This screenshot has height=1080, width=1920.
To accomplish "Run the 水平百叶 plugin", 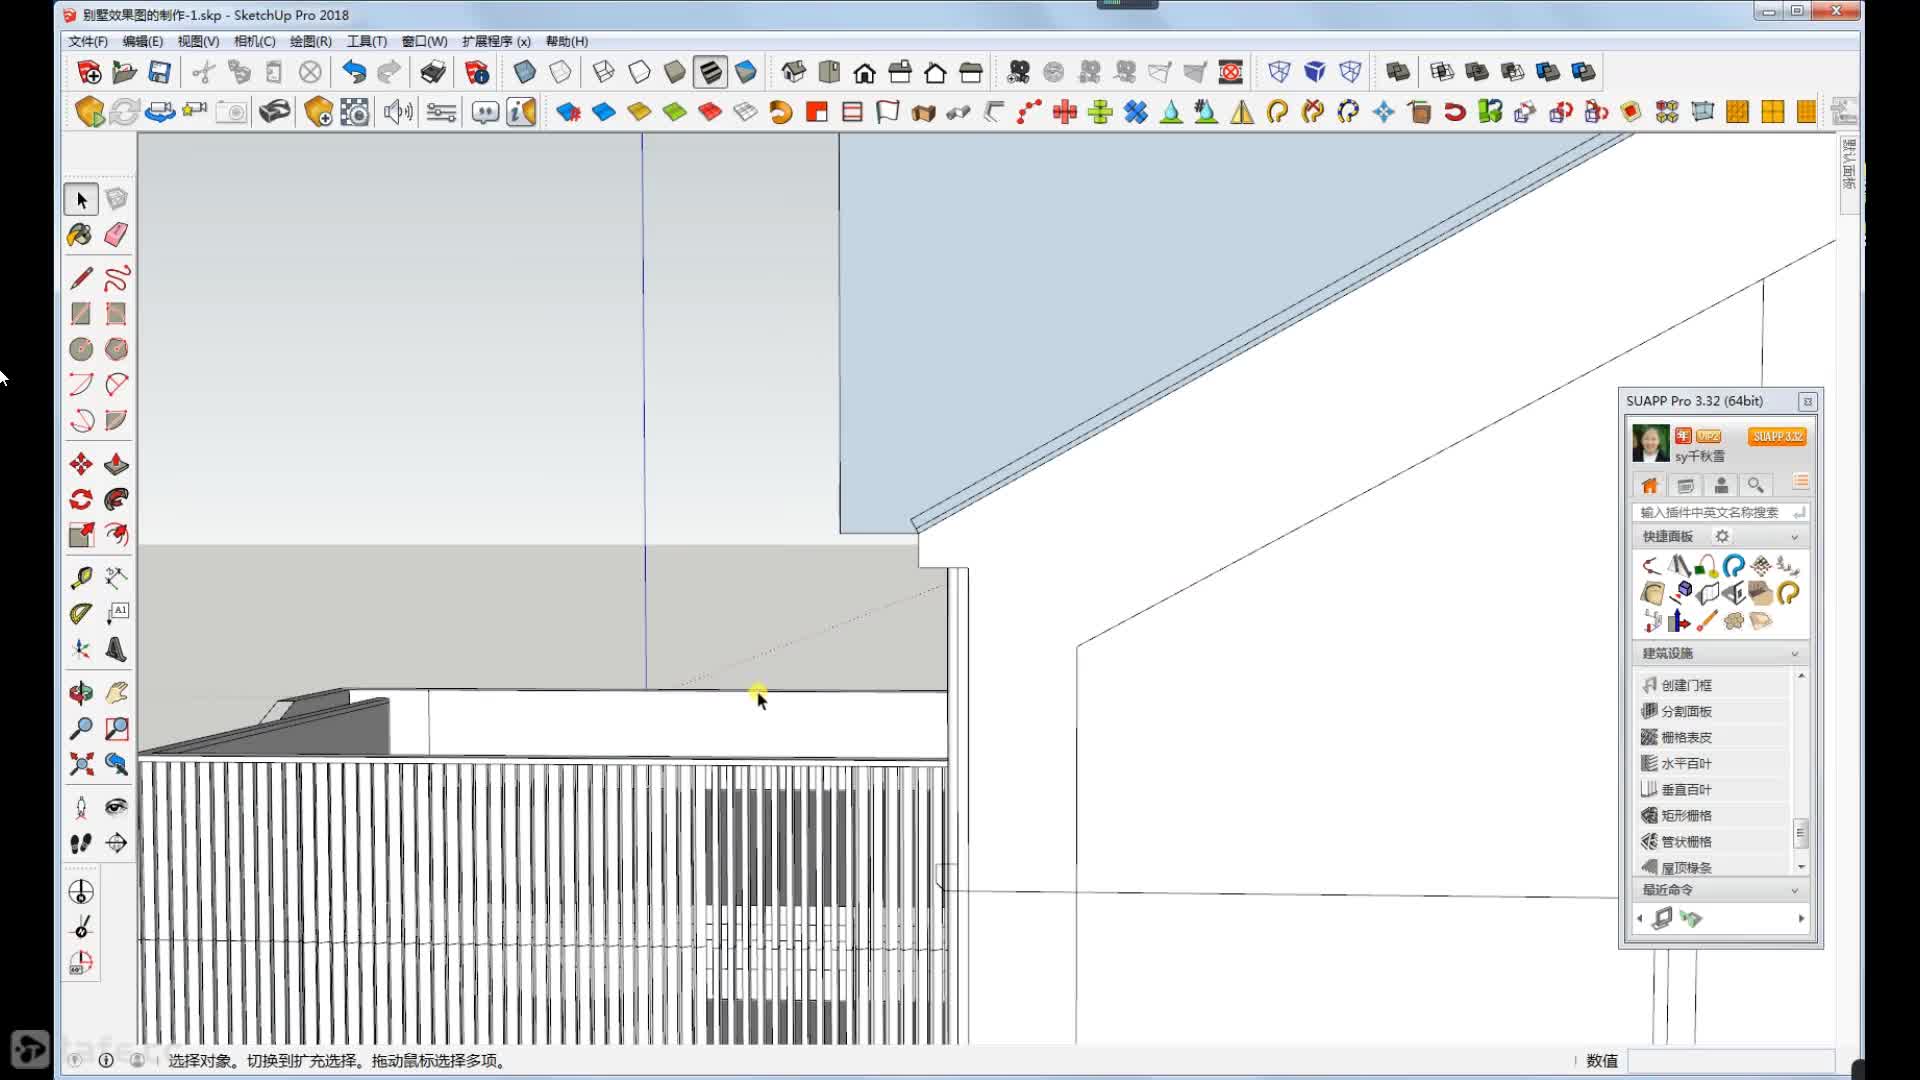I will click(x=1713, y=763).
